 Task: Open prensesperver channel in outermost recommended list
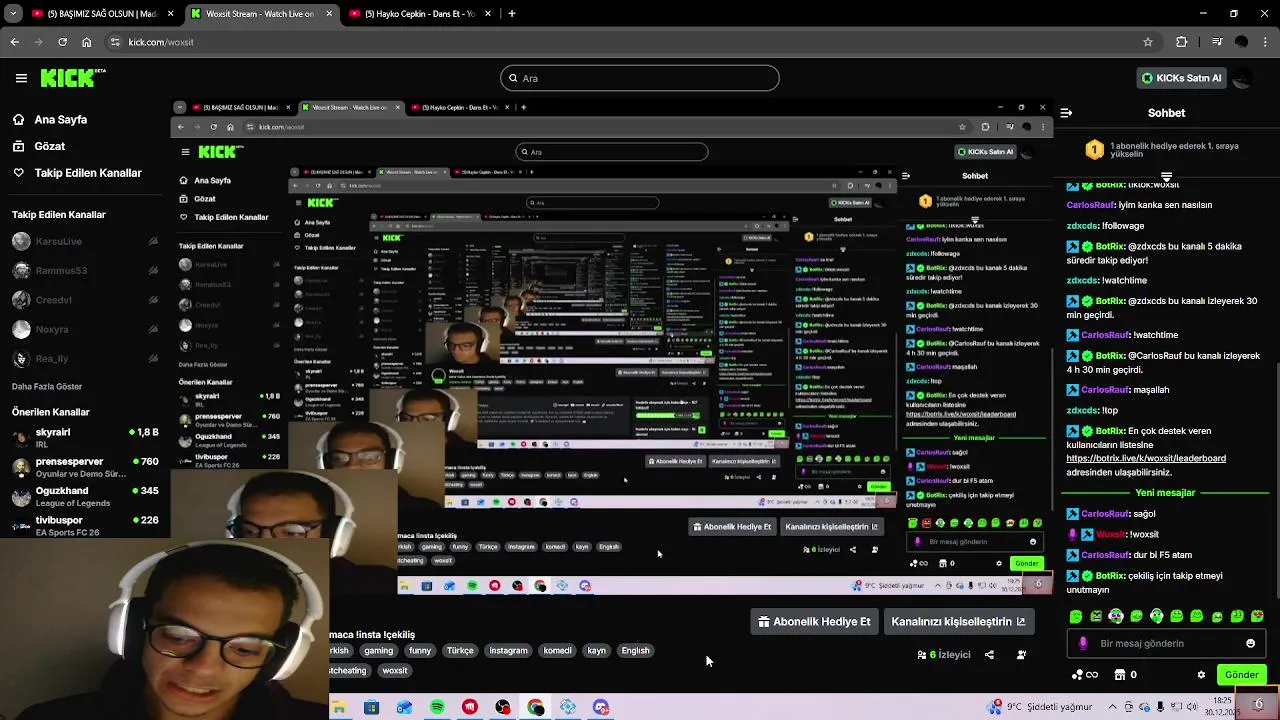[x=85, y=467]
